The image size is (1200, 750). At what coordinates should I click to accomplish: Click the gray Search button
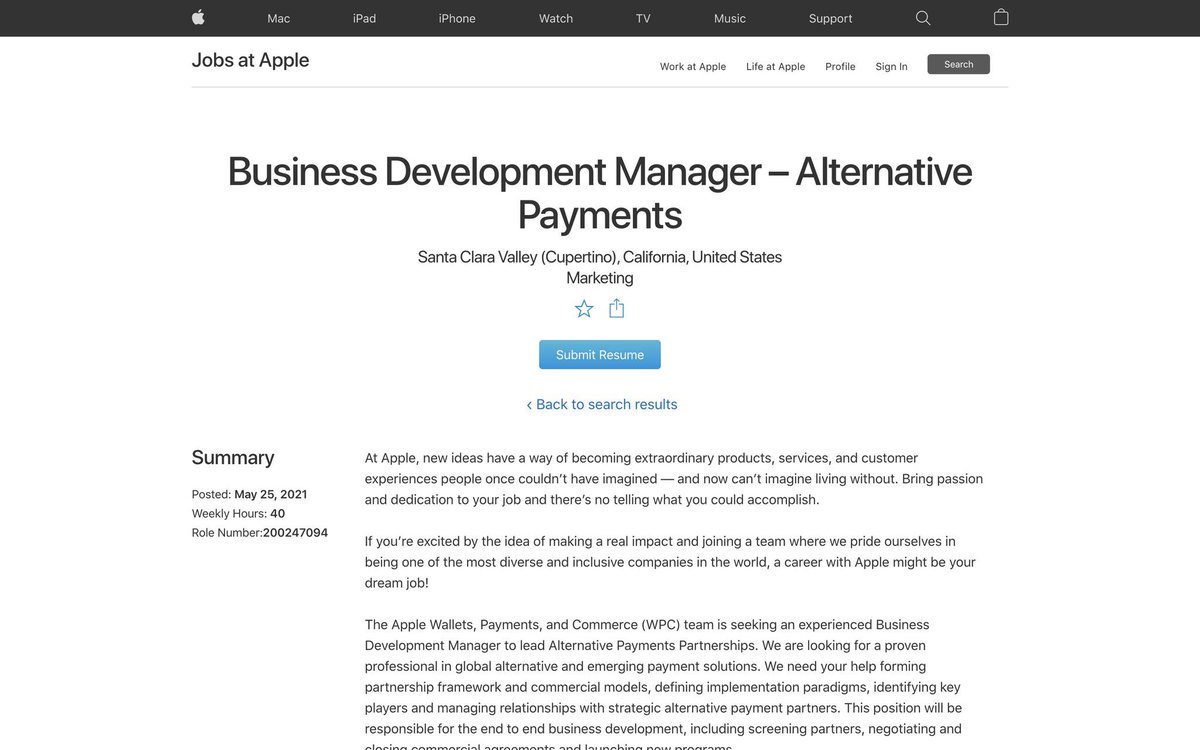coord(959,64)
